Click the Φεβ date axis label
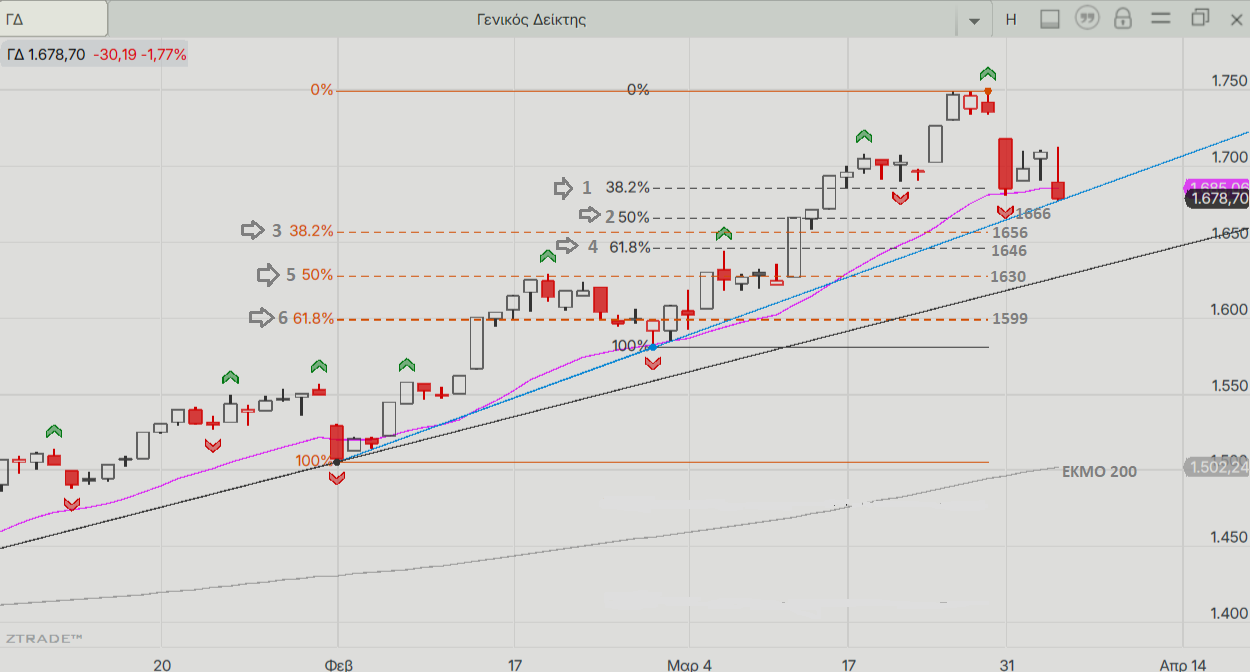Viewport: 1250px width, 672px height. 339,664
